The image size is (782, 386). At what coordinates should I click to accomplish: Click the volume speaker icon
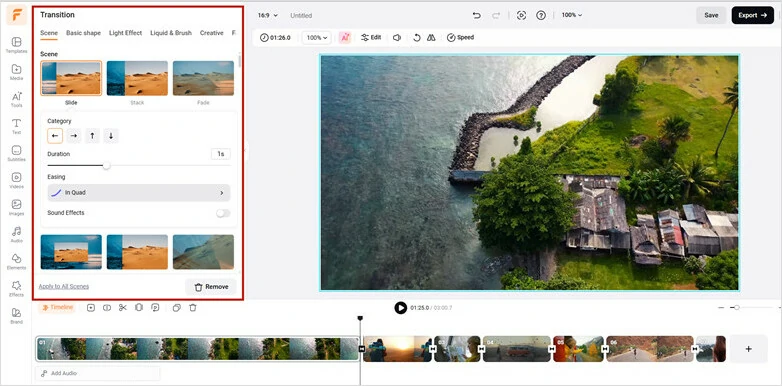coord(397,37)
